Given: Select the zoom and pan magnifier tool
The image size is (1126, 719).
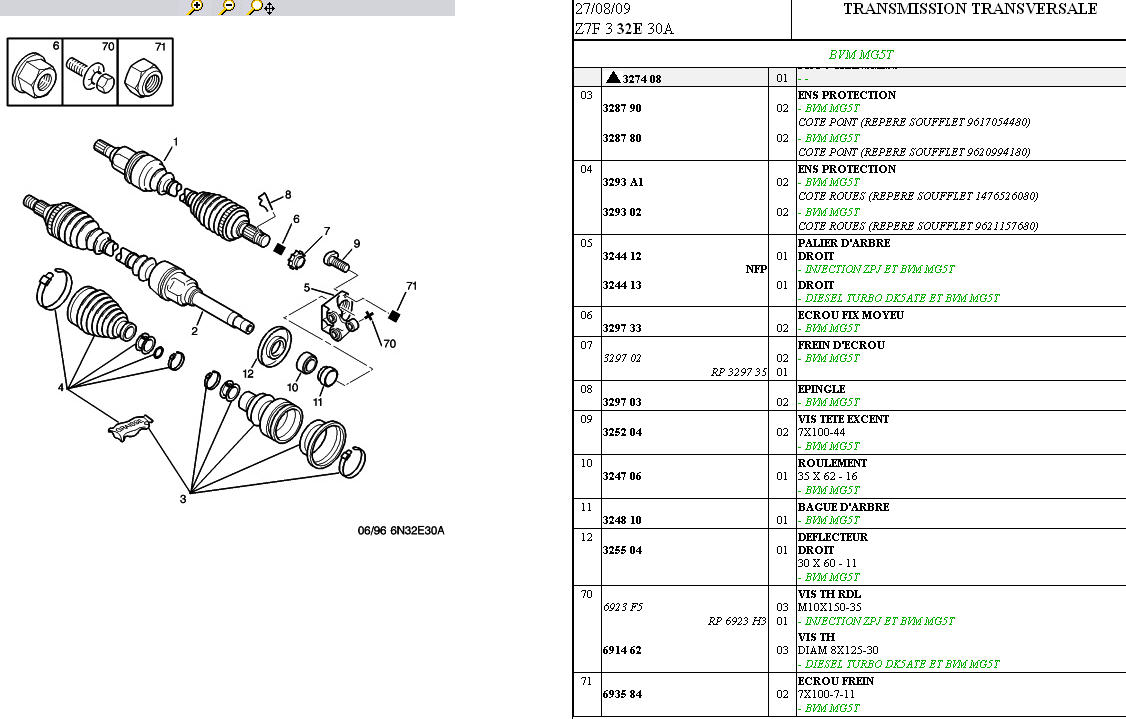Looking at the screenshot, I should (261, 7).
